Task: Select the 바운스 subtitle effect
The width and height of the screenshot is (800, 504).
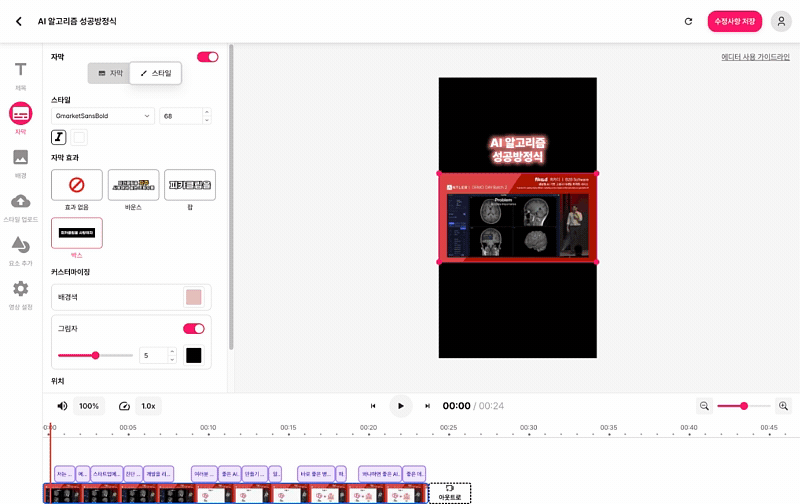Action: coord(133,185)
